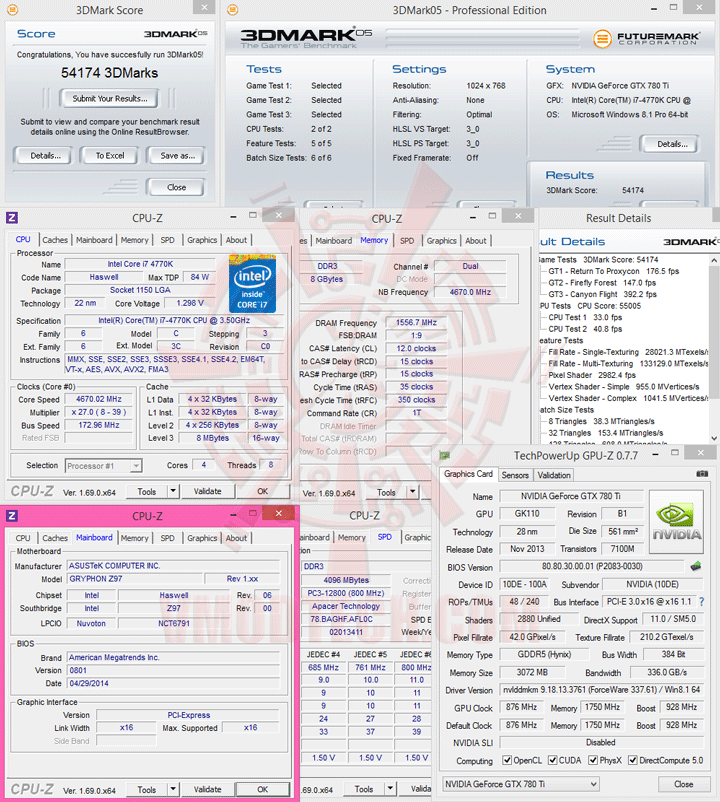Screen dimensions: 720x802
Task: Click the NVIDIA logo in GPU-Z
Action: click(676, 522)
